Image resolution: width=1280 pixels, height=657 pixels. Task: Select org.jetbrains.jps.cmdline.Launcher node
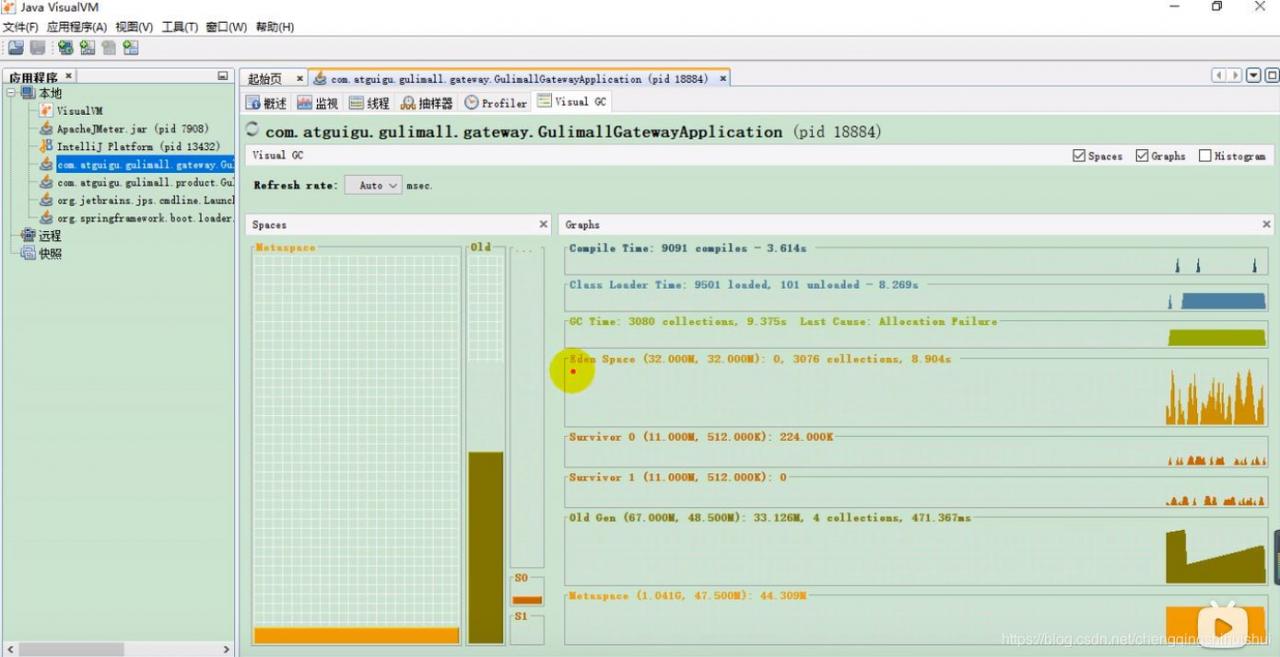145,200
